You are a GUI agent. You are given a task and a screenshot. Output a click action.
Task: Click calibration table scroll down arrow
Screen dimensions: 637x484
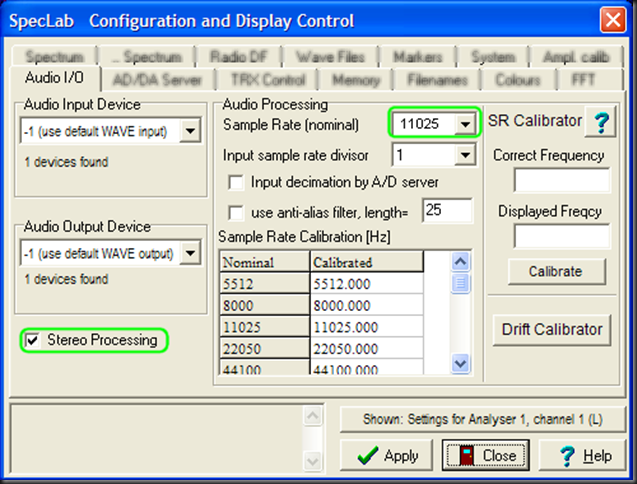tap(460, 363)
